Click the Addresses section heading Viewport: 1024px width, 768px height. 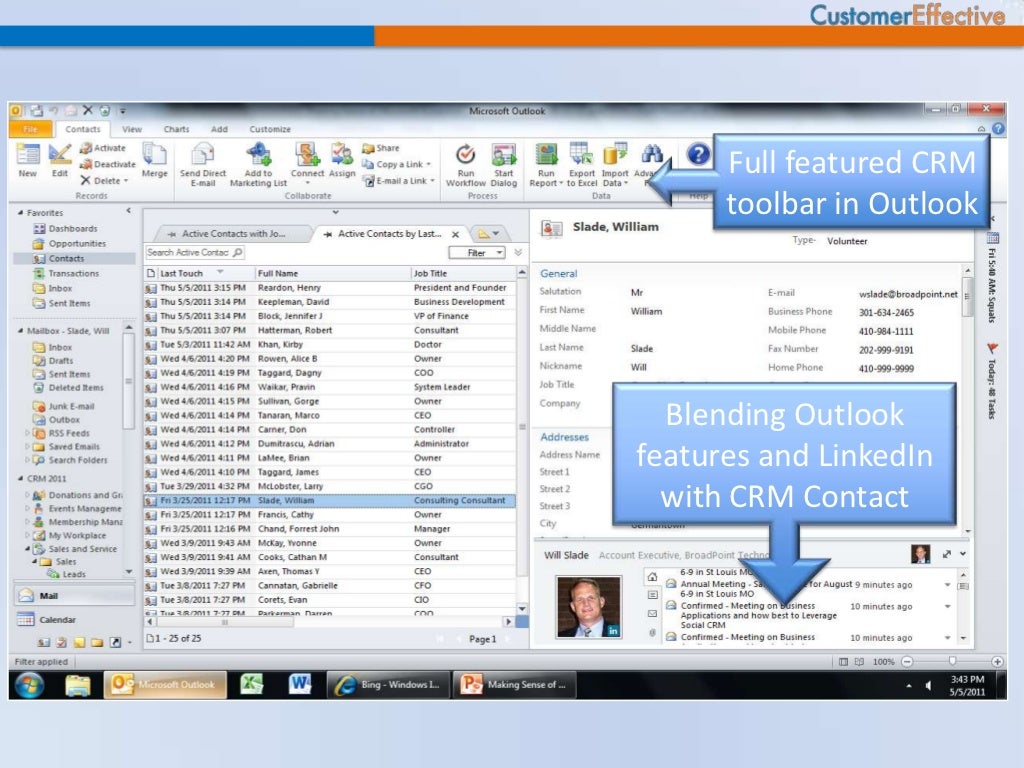(x=564, y=437)
